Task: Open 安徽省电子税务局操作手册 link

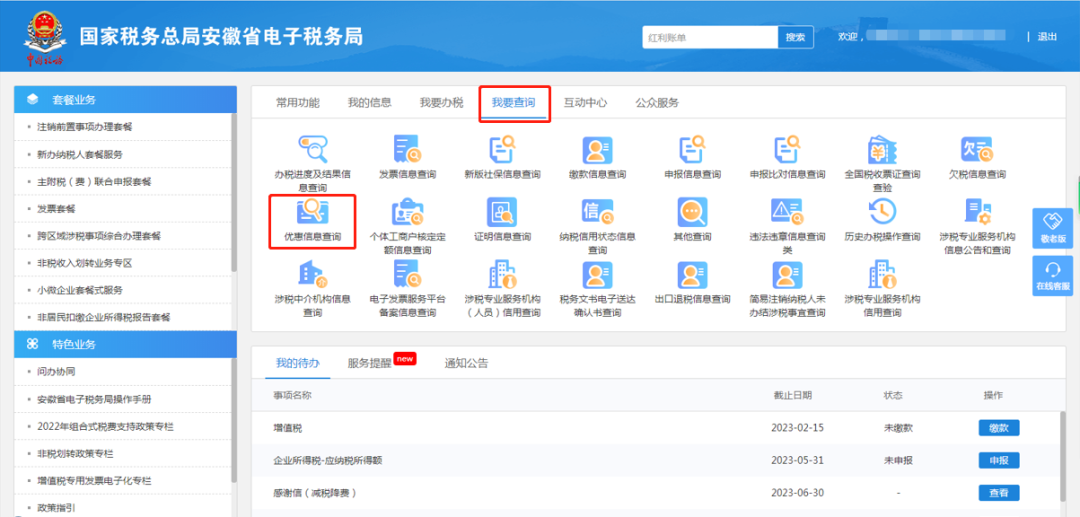Action: [x=94, y=399]
